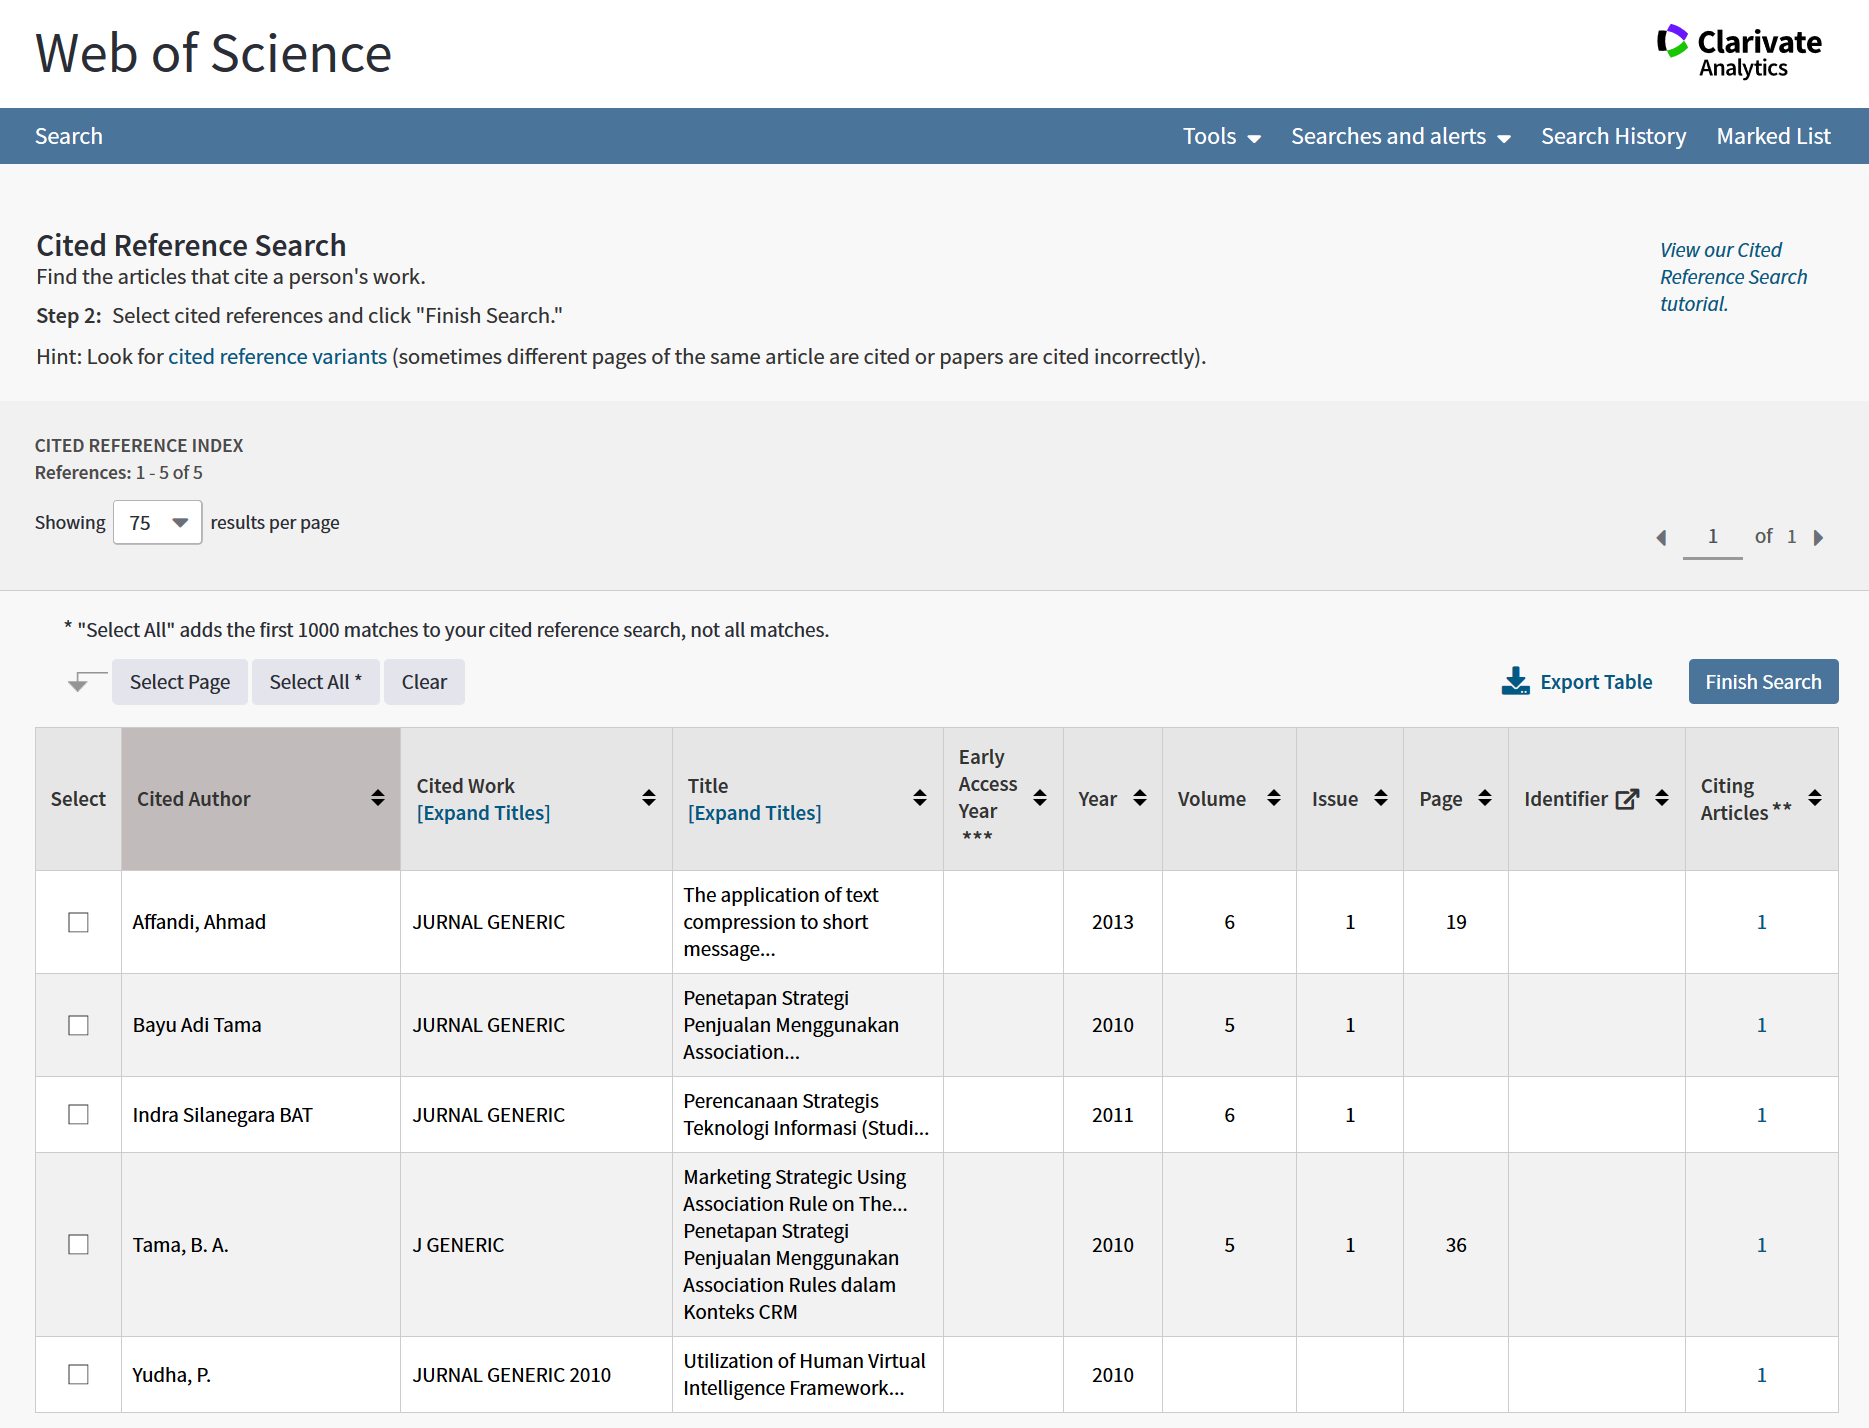Click the Export Table download icon
Screen dimensions: 1869x1428
pos(1515,681)
